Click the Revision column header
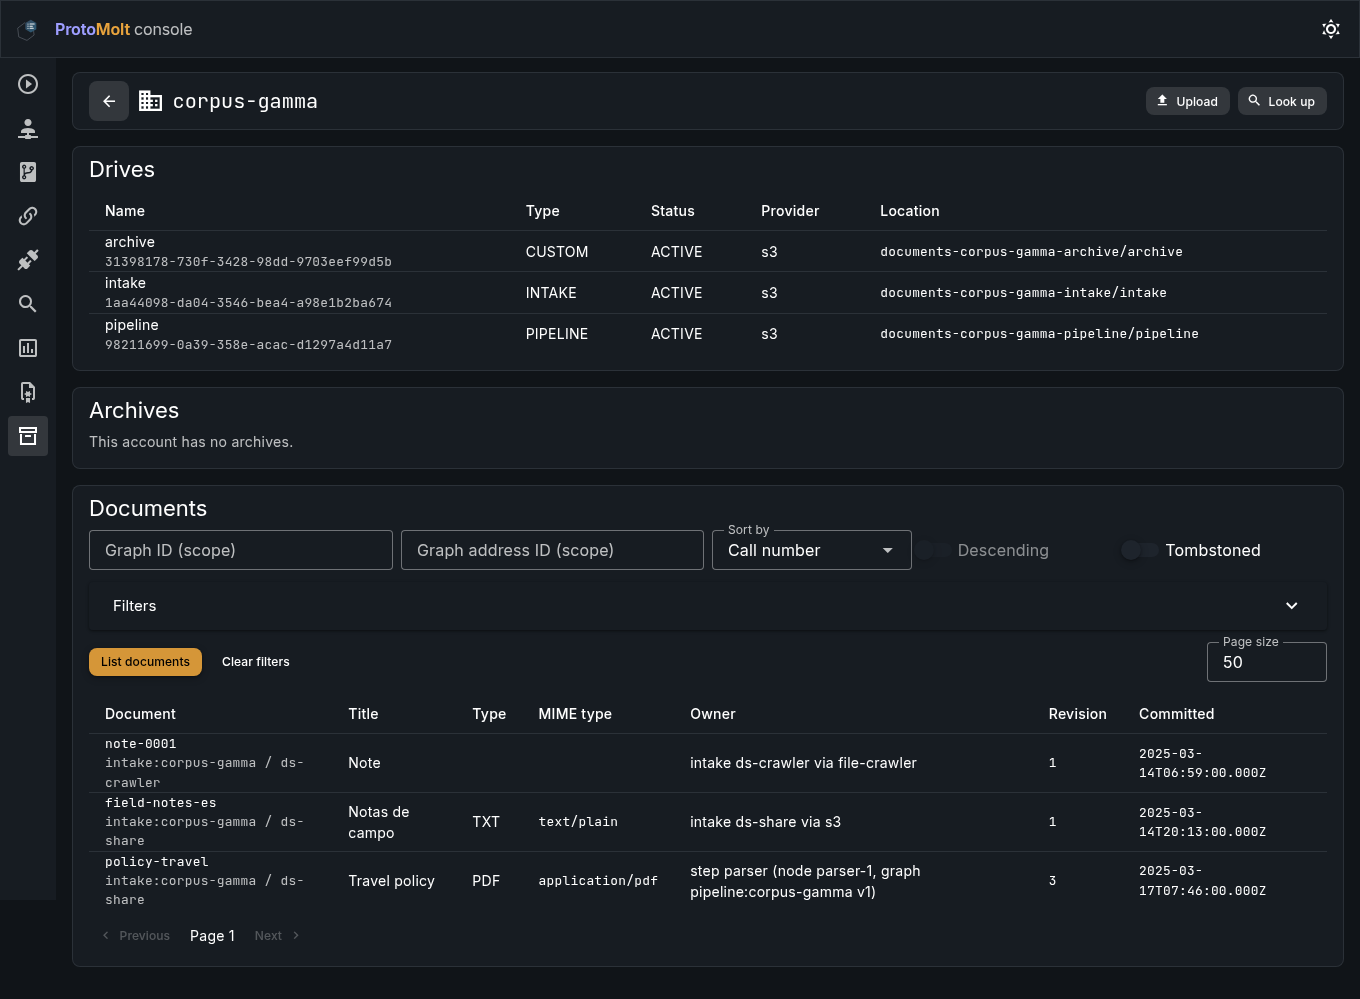Screen dimensions: 1360x999 [x=1078, y=714]
